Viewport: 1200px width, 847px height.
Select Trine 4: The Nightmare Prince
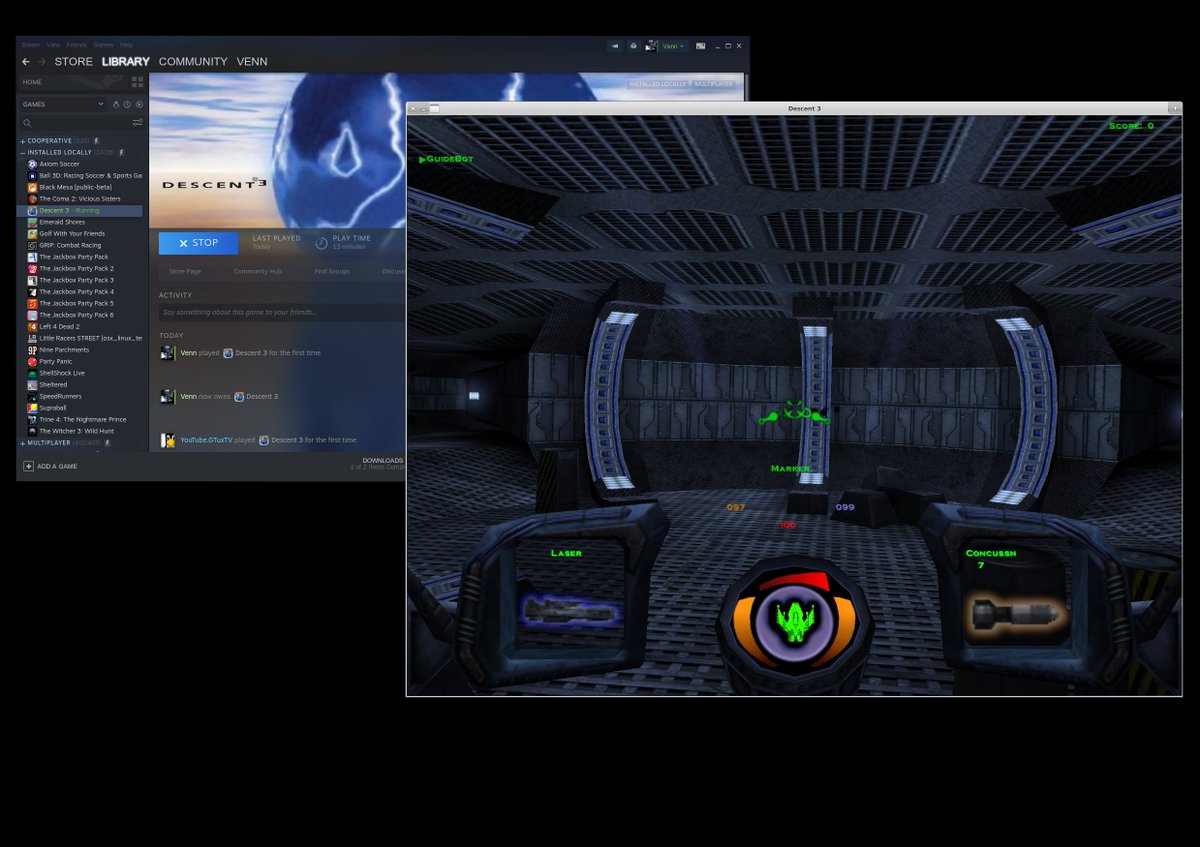point(81,419)
